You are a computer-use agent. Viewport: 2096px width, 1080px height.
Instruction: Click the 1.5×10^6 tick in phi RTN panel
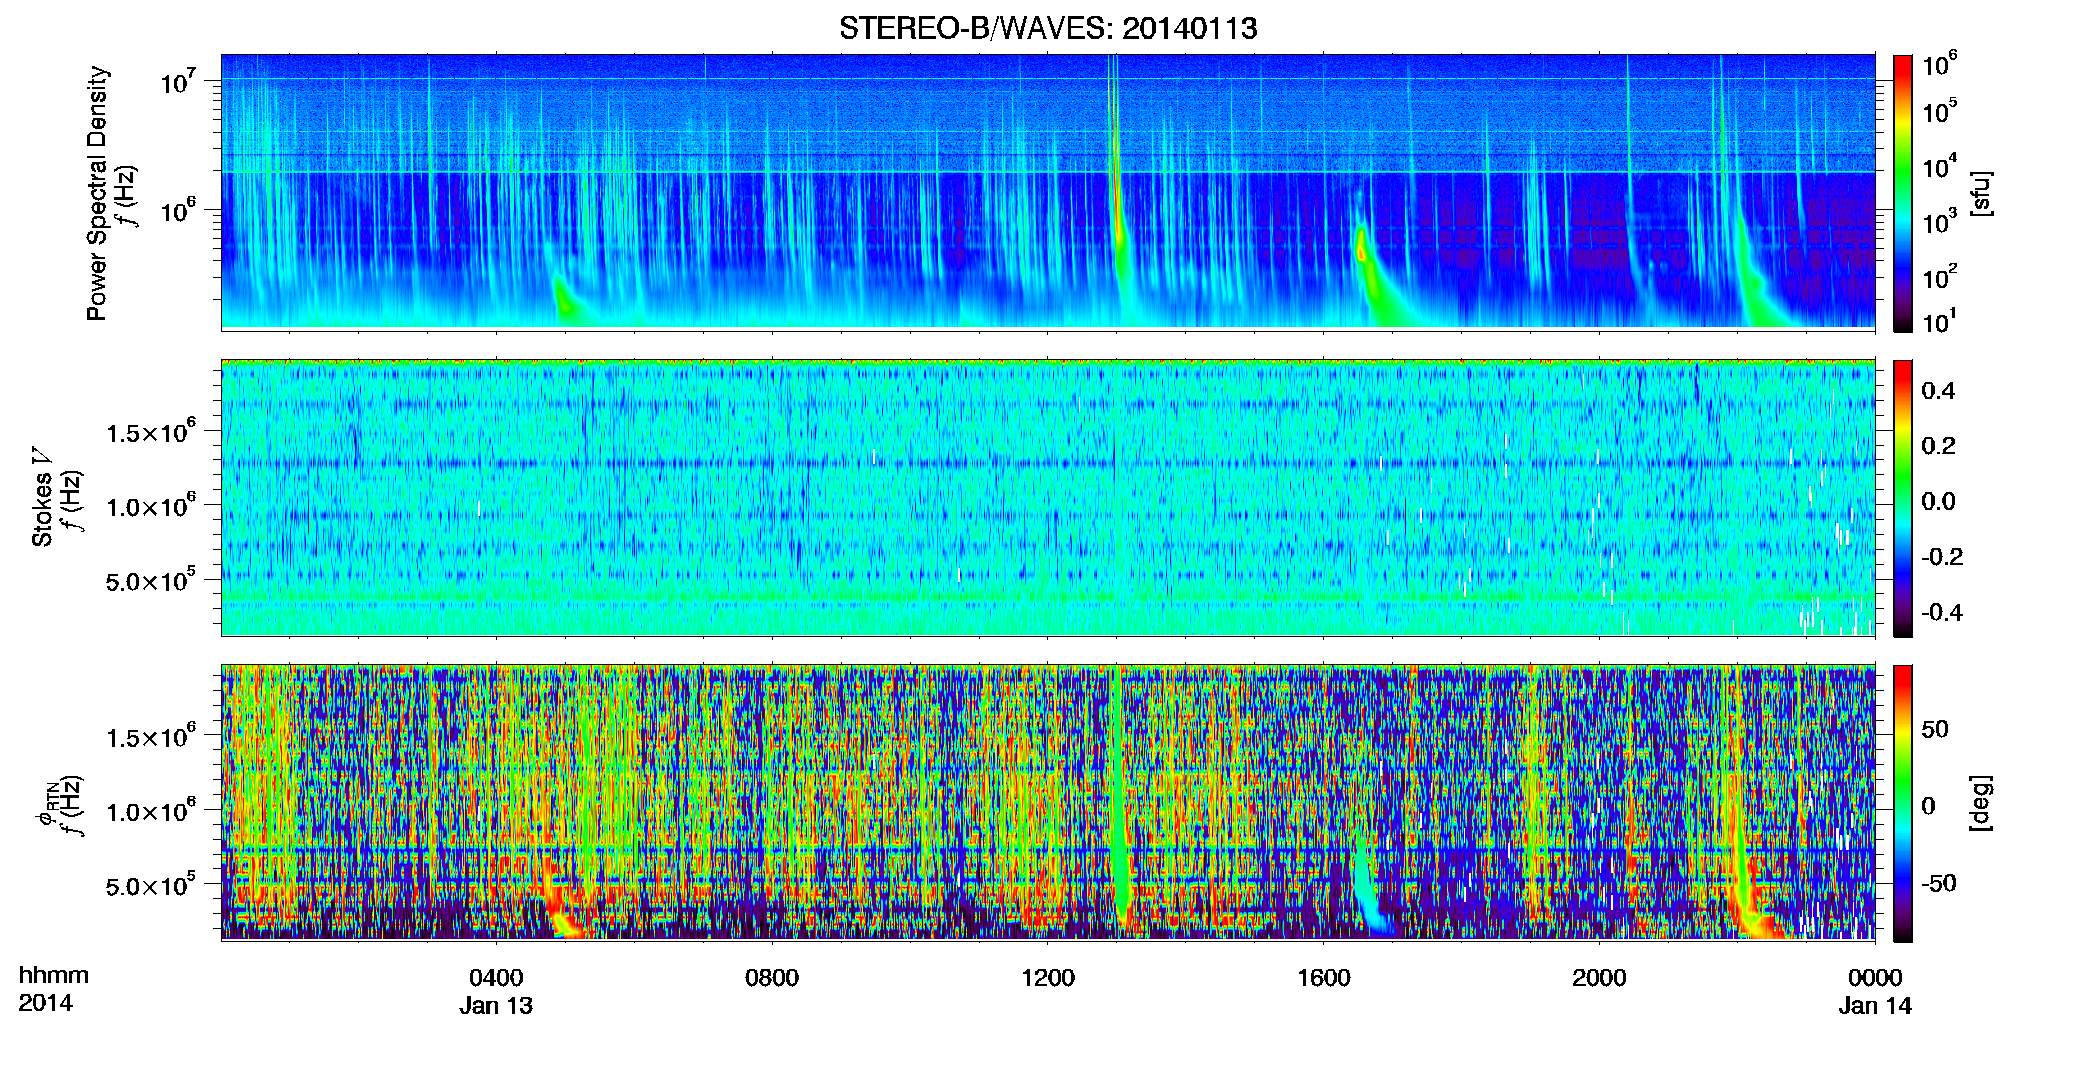tap(151, 736)
